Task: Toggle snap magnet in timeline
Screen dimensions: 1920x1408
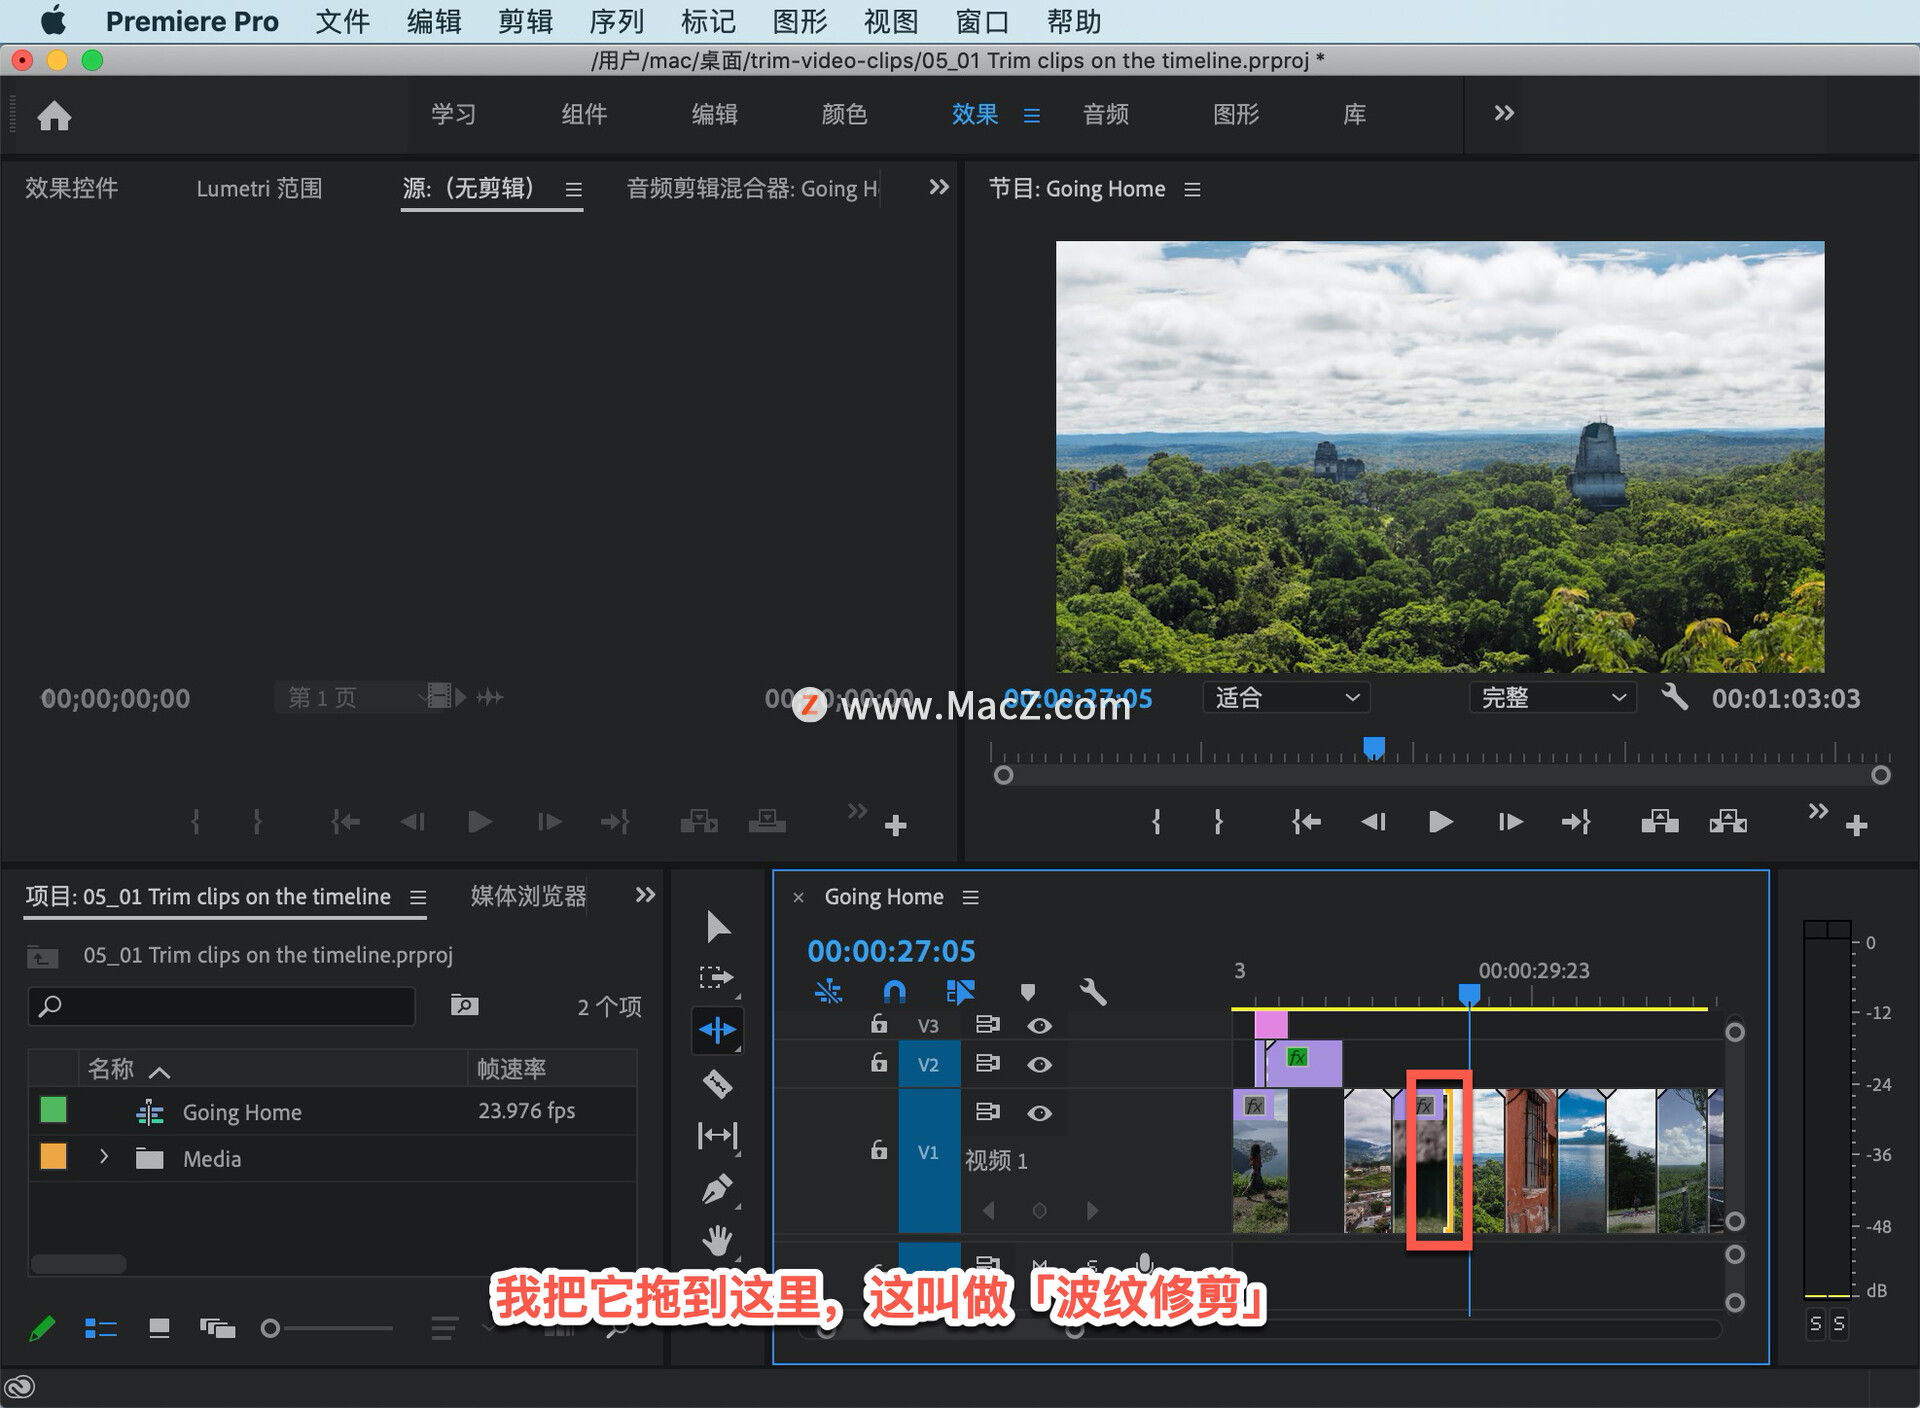Action: tap(894, 991)
